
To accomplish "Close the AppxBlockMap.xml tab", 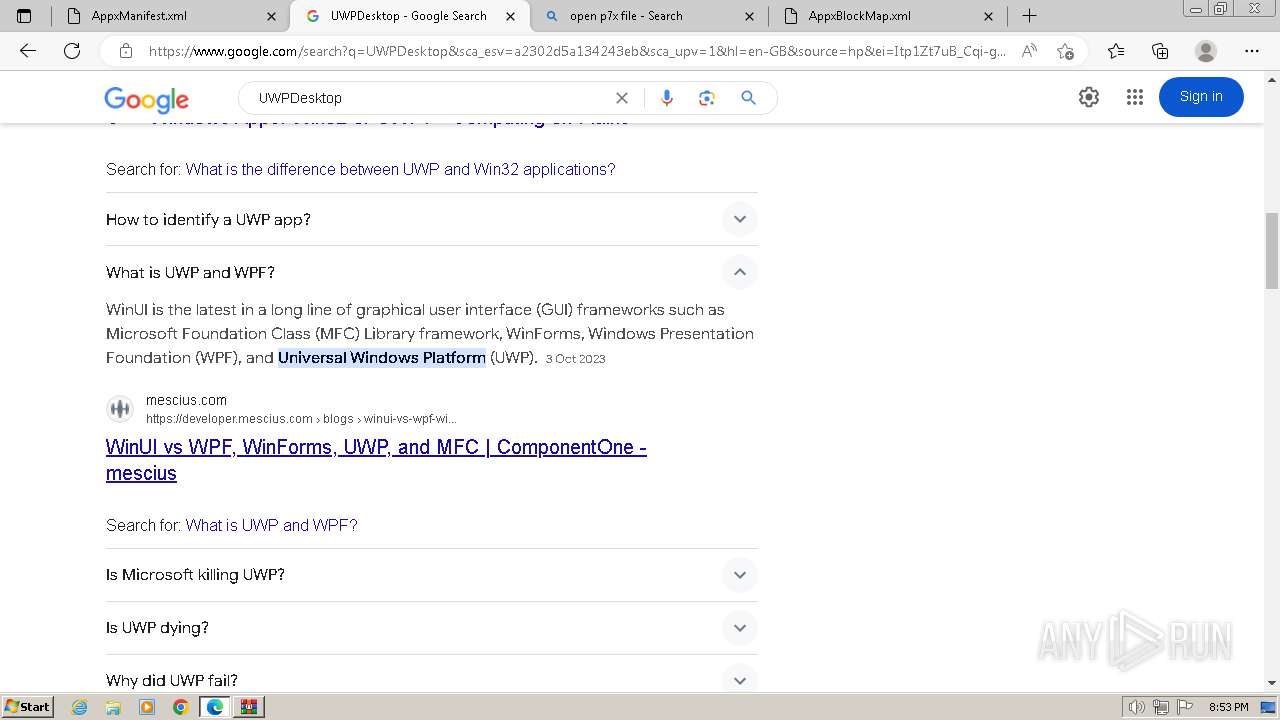I will click(x=989, y=16).
